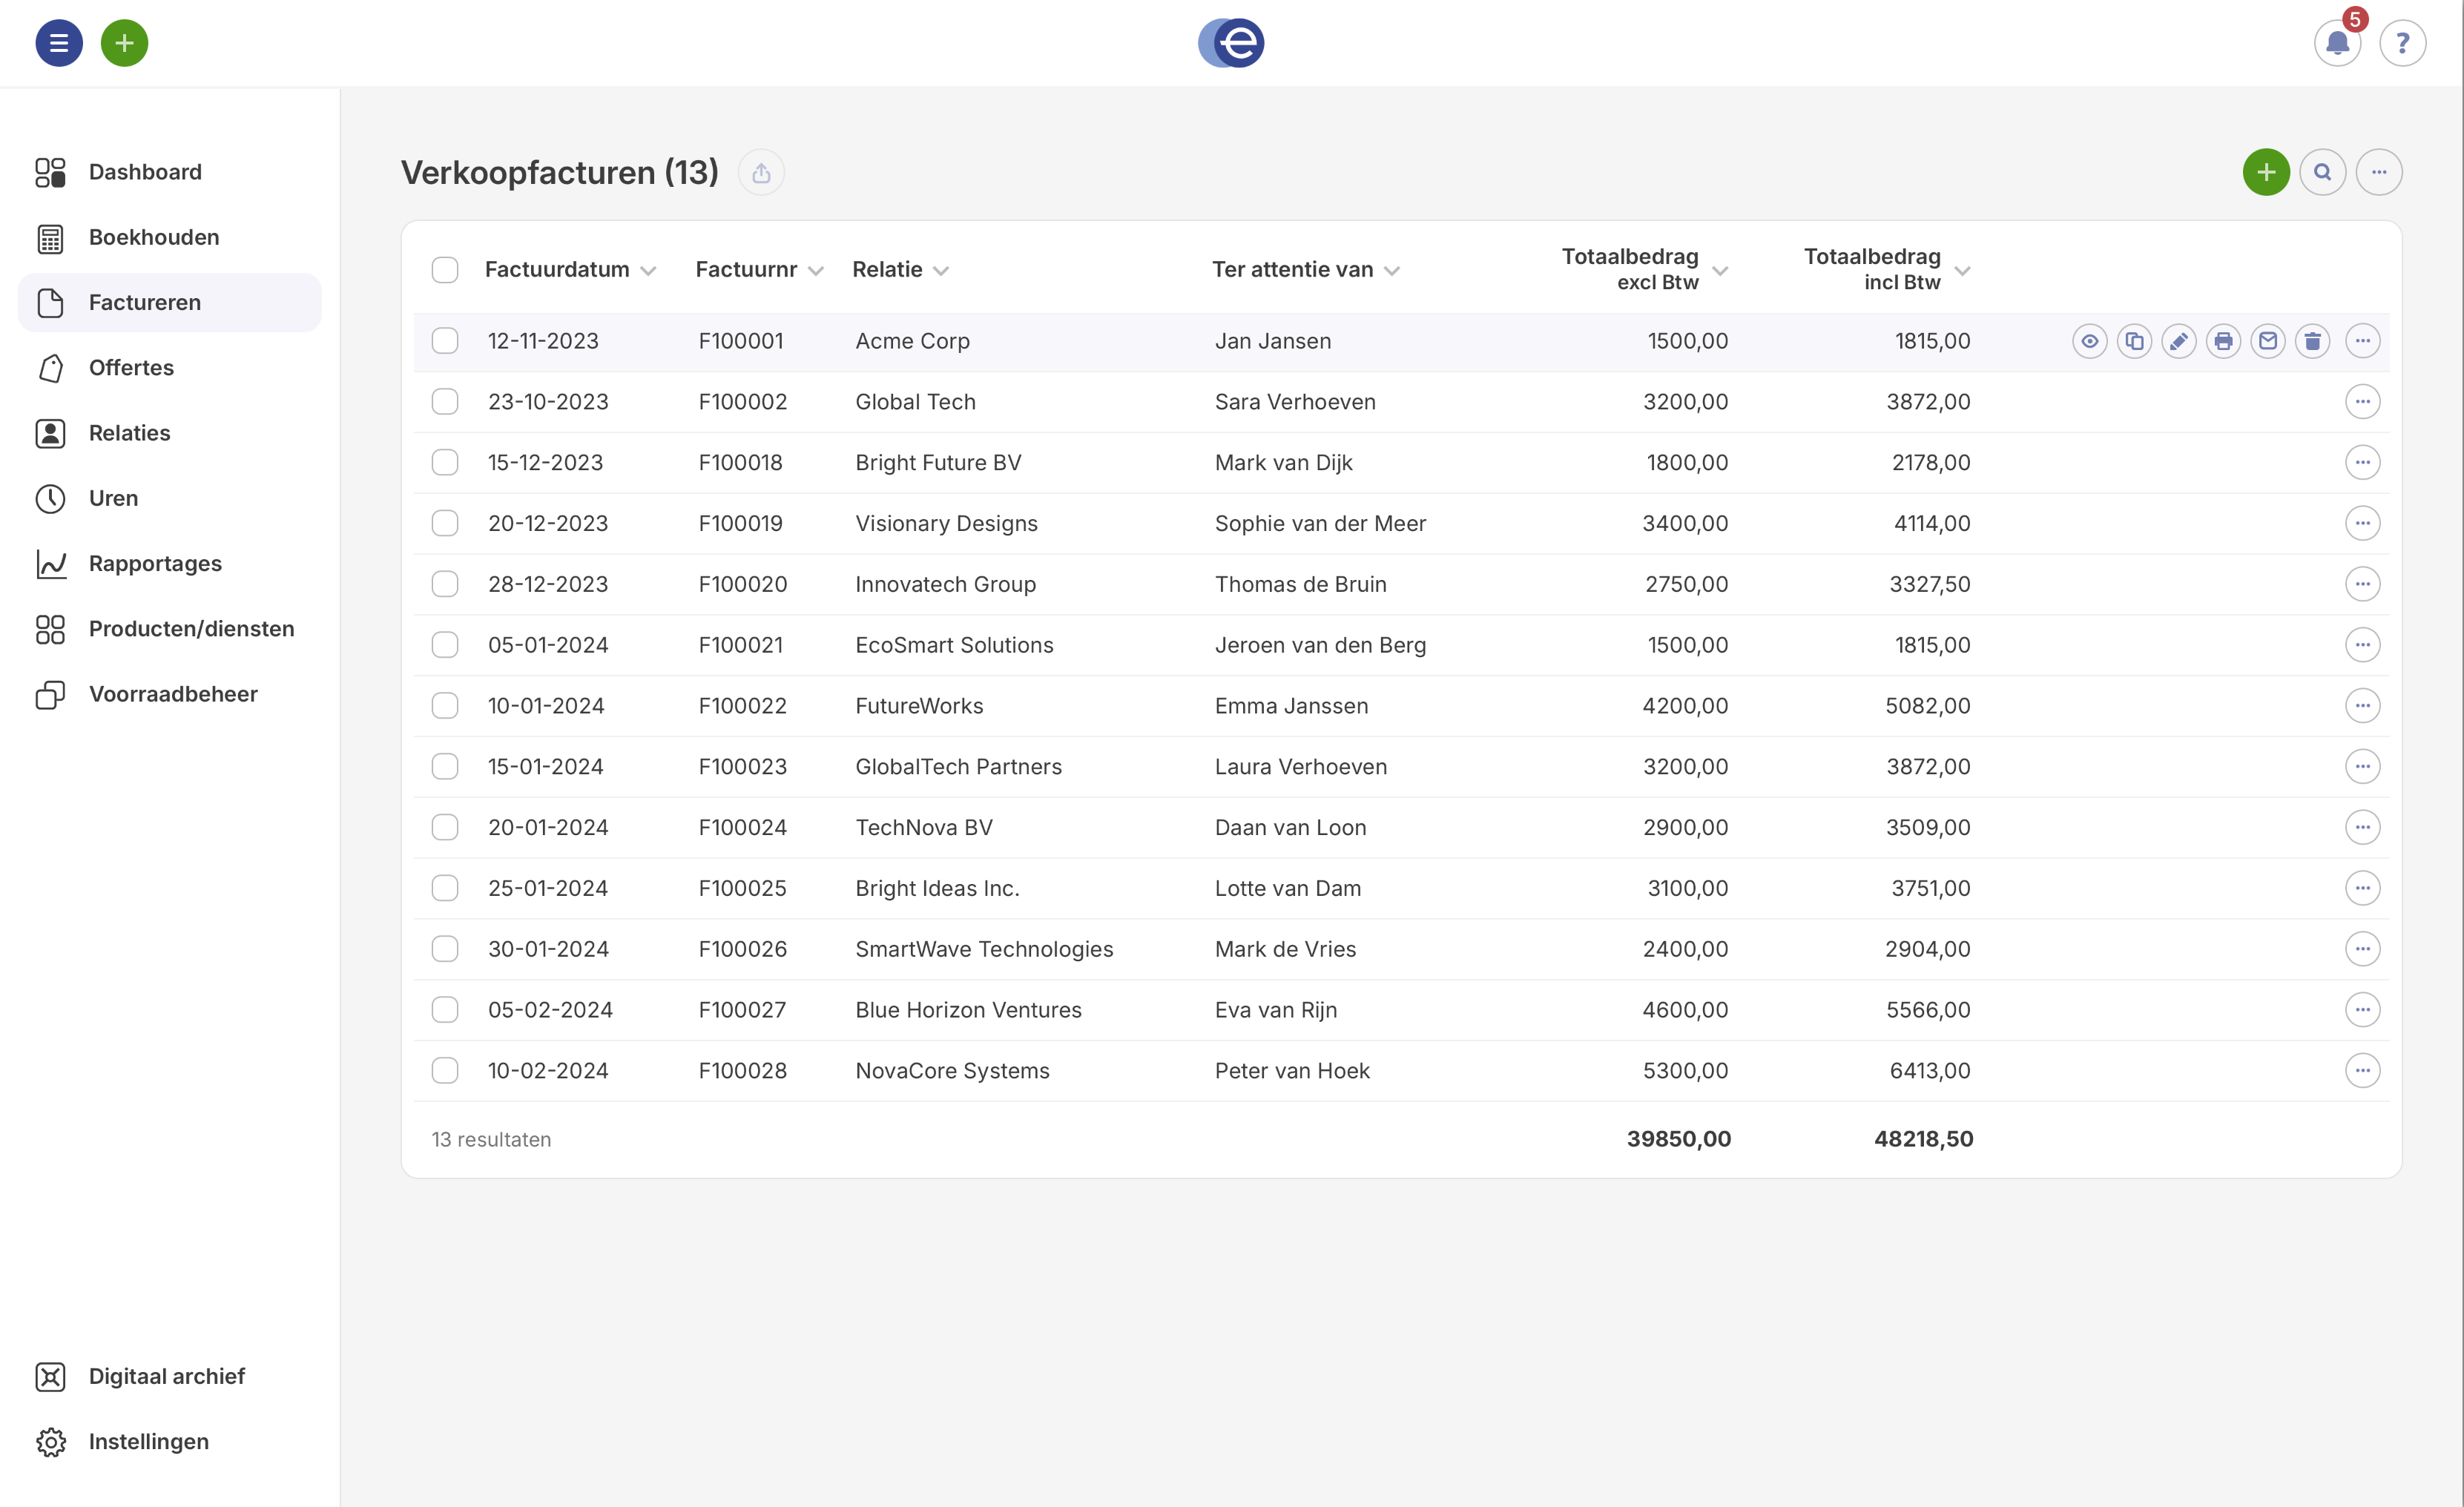Image resolution: width=2464 pixels, height=1507 pixels.
Task: Open Digitaal archief in the sidebar
Action: tap(170, 1377)
